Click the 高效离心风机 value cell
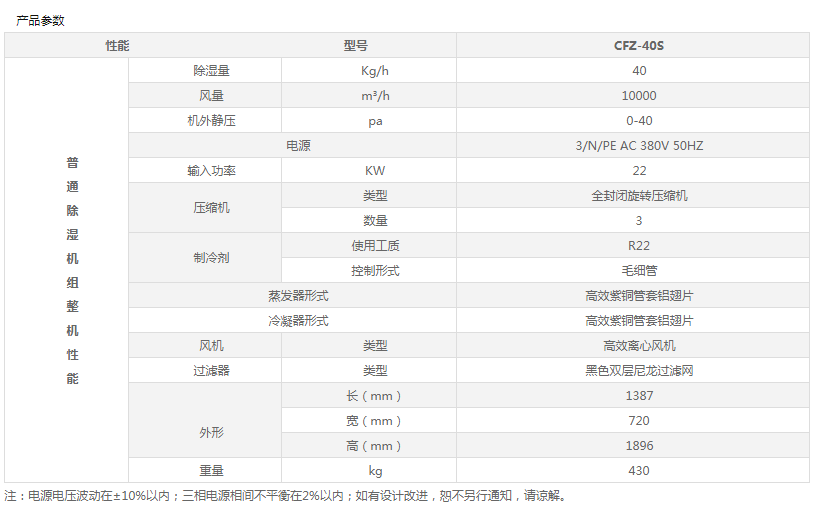The height and width of the screenshot is (522, 815). point(639,346)
